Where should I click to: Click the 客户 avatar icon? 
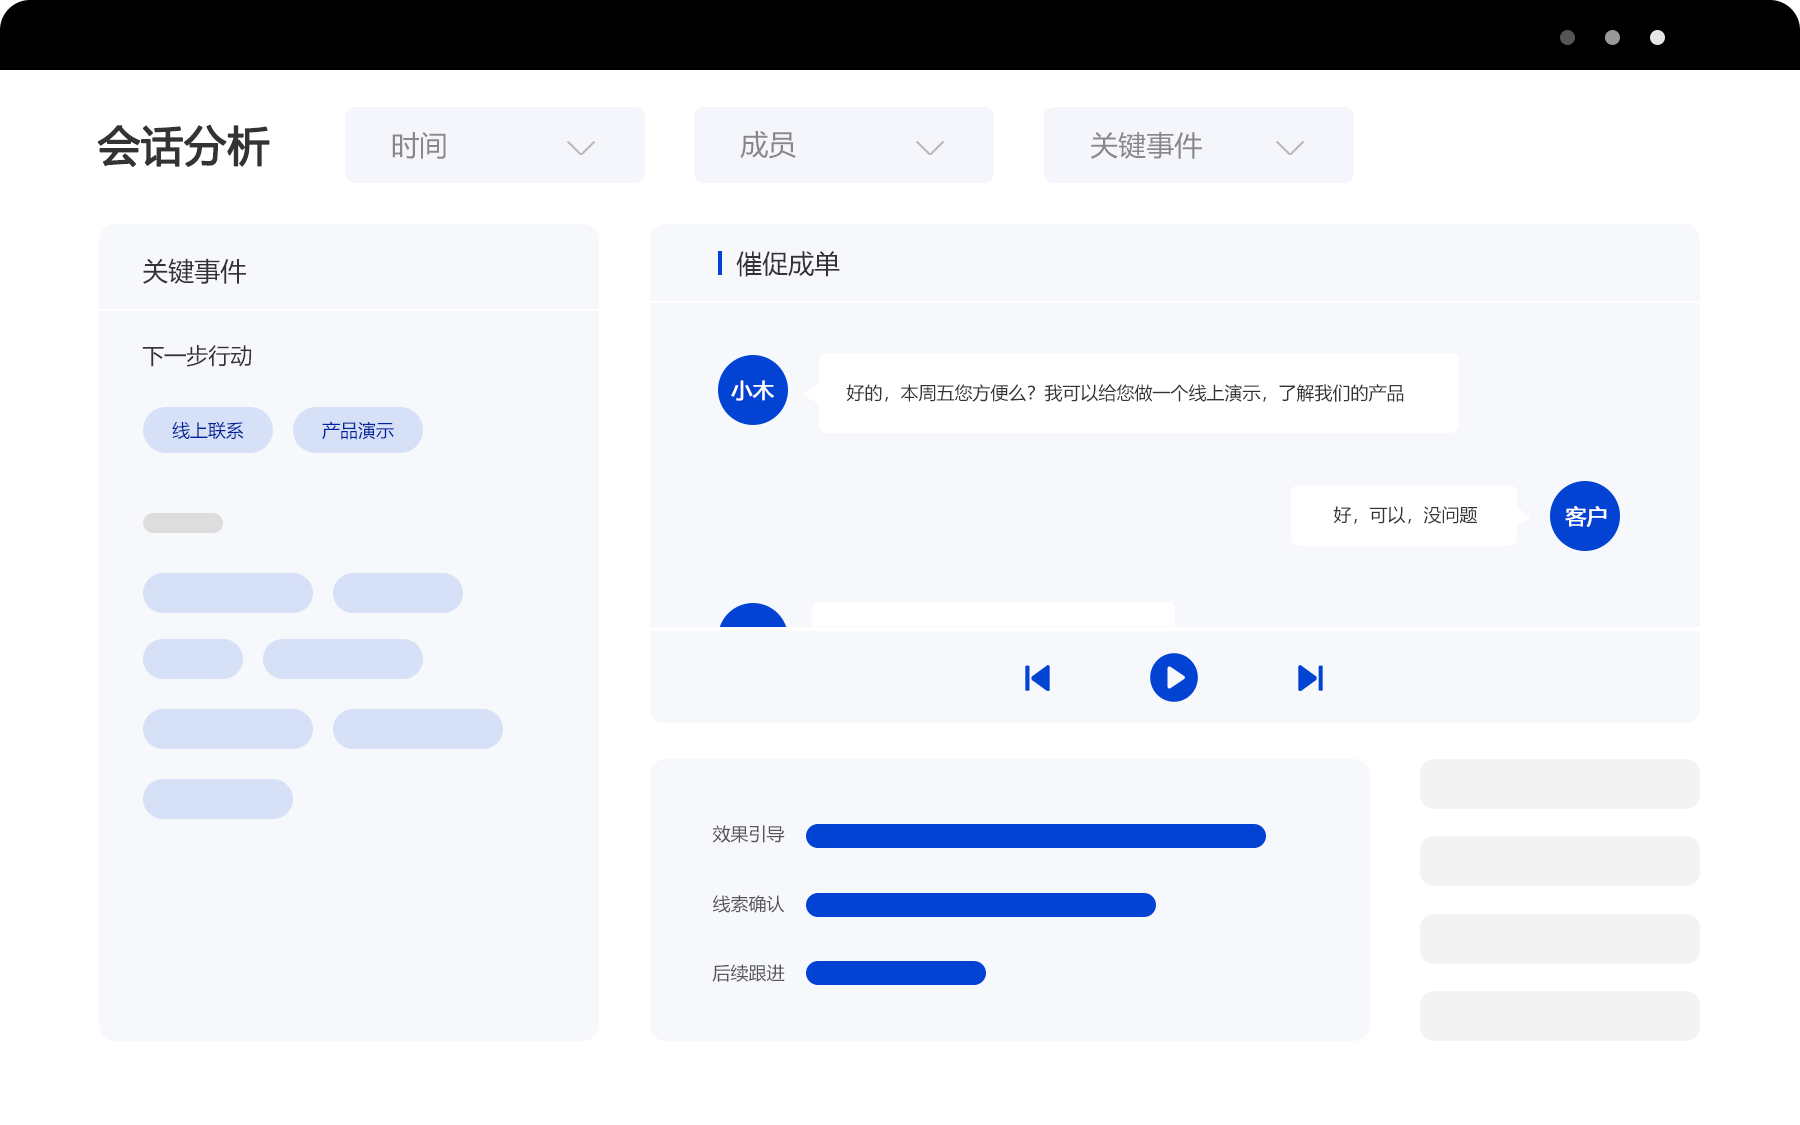(x=1584, y=516)
